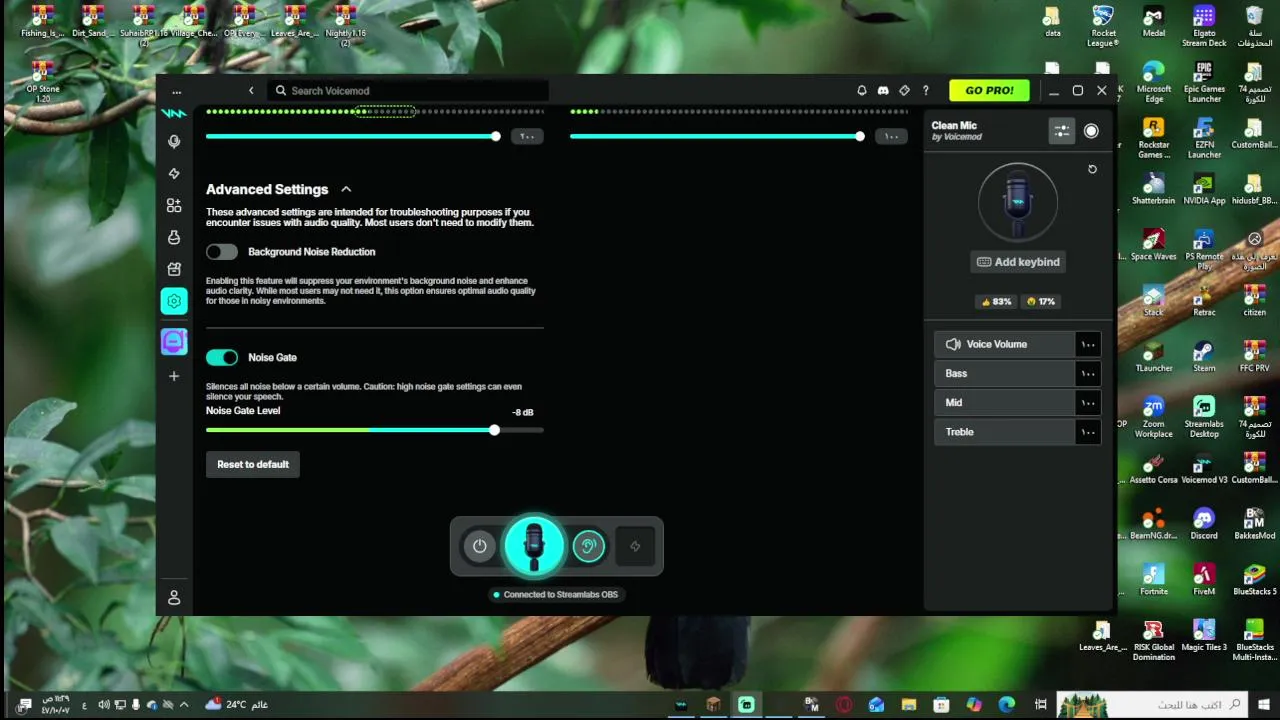Click the Treble control row
Screen dimensions: 1280x720
click(x=1018, y=432)
